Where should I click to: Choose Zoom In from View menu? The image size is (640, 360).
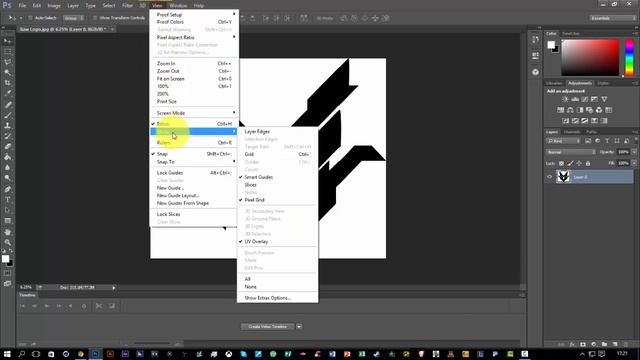click(194, 64)
